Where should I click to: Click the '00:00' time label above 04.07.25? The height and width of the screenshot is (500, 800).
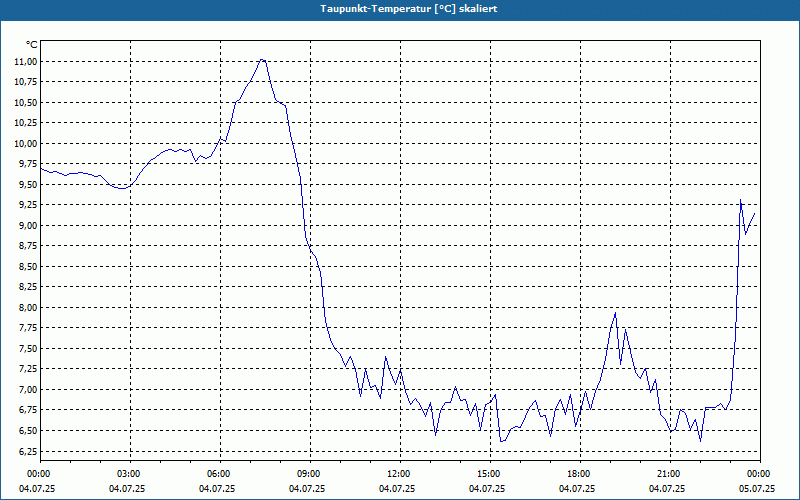[x=37, y=474]
